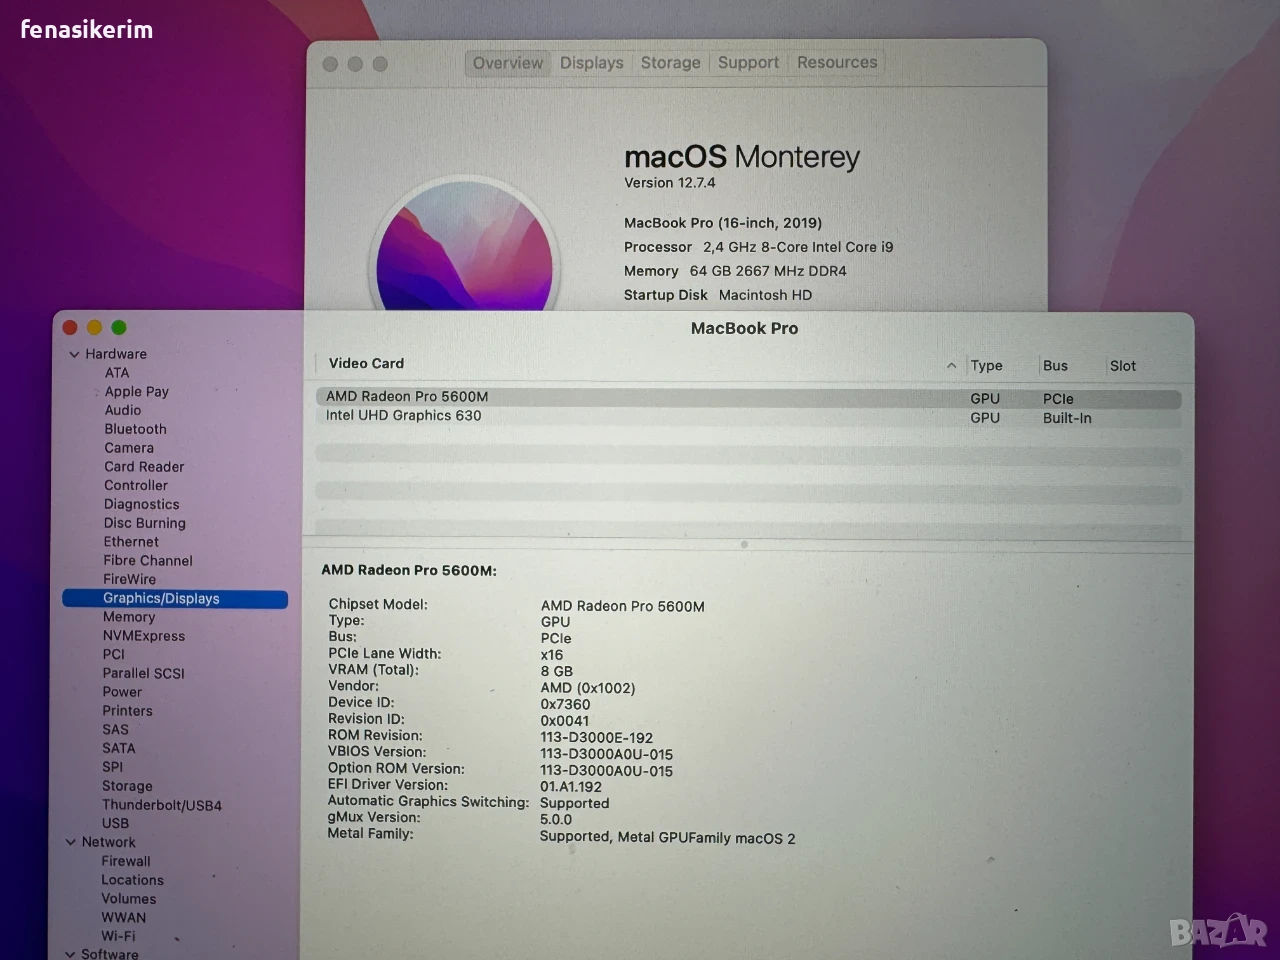
Task: Select the Intel UHD Graphics 630 row
Action: (x=748, y=417)
